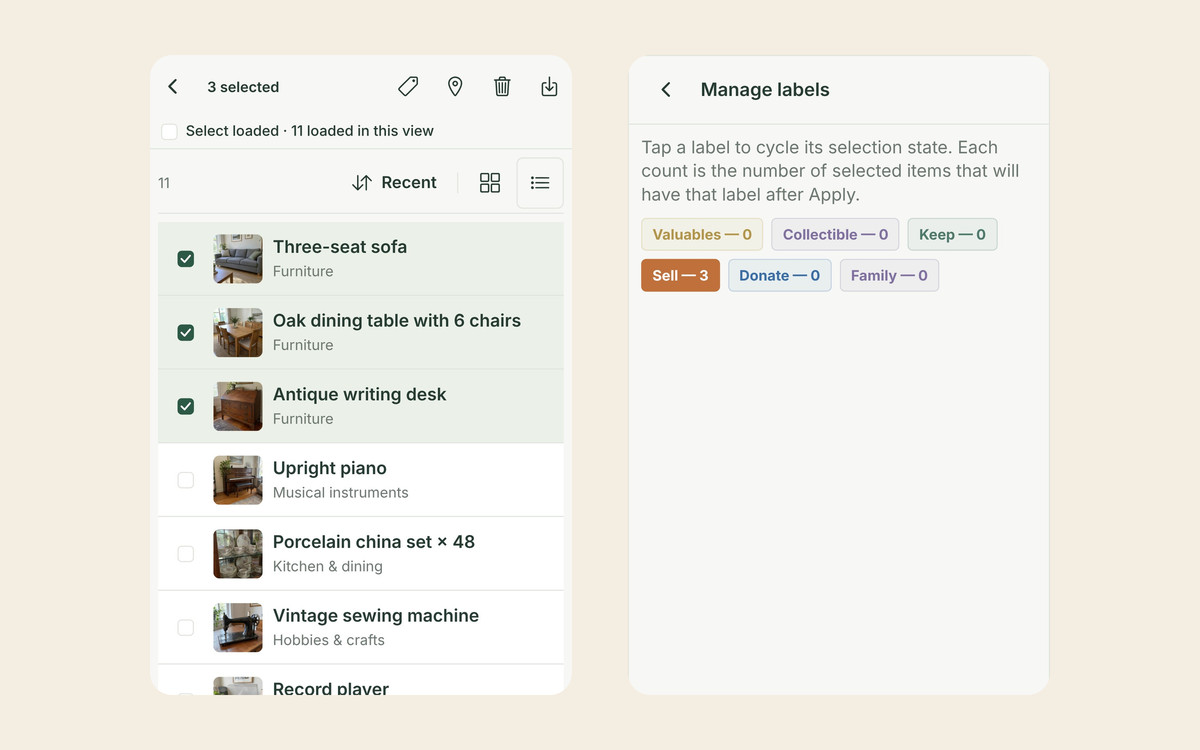Click the Hobbies & crafts category text
The image size is (1200, 750).
click(329, 640)
